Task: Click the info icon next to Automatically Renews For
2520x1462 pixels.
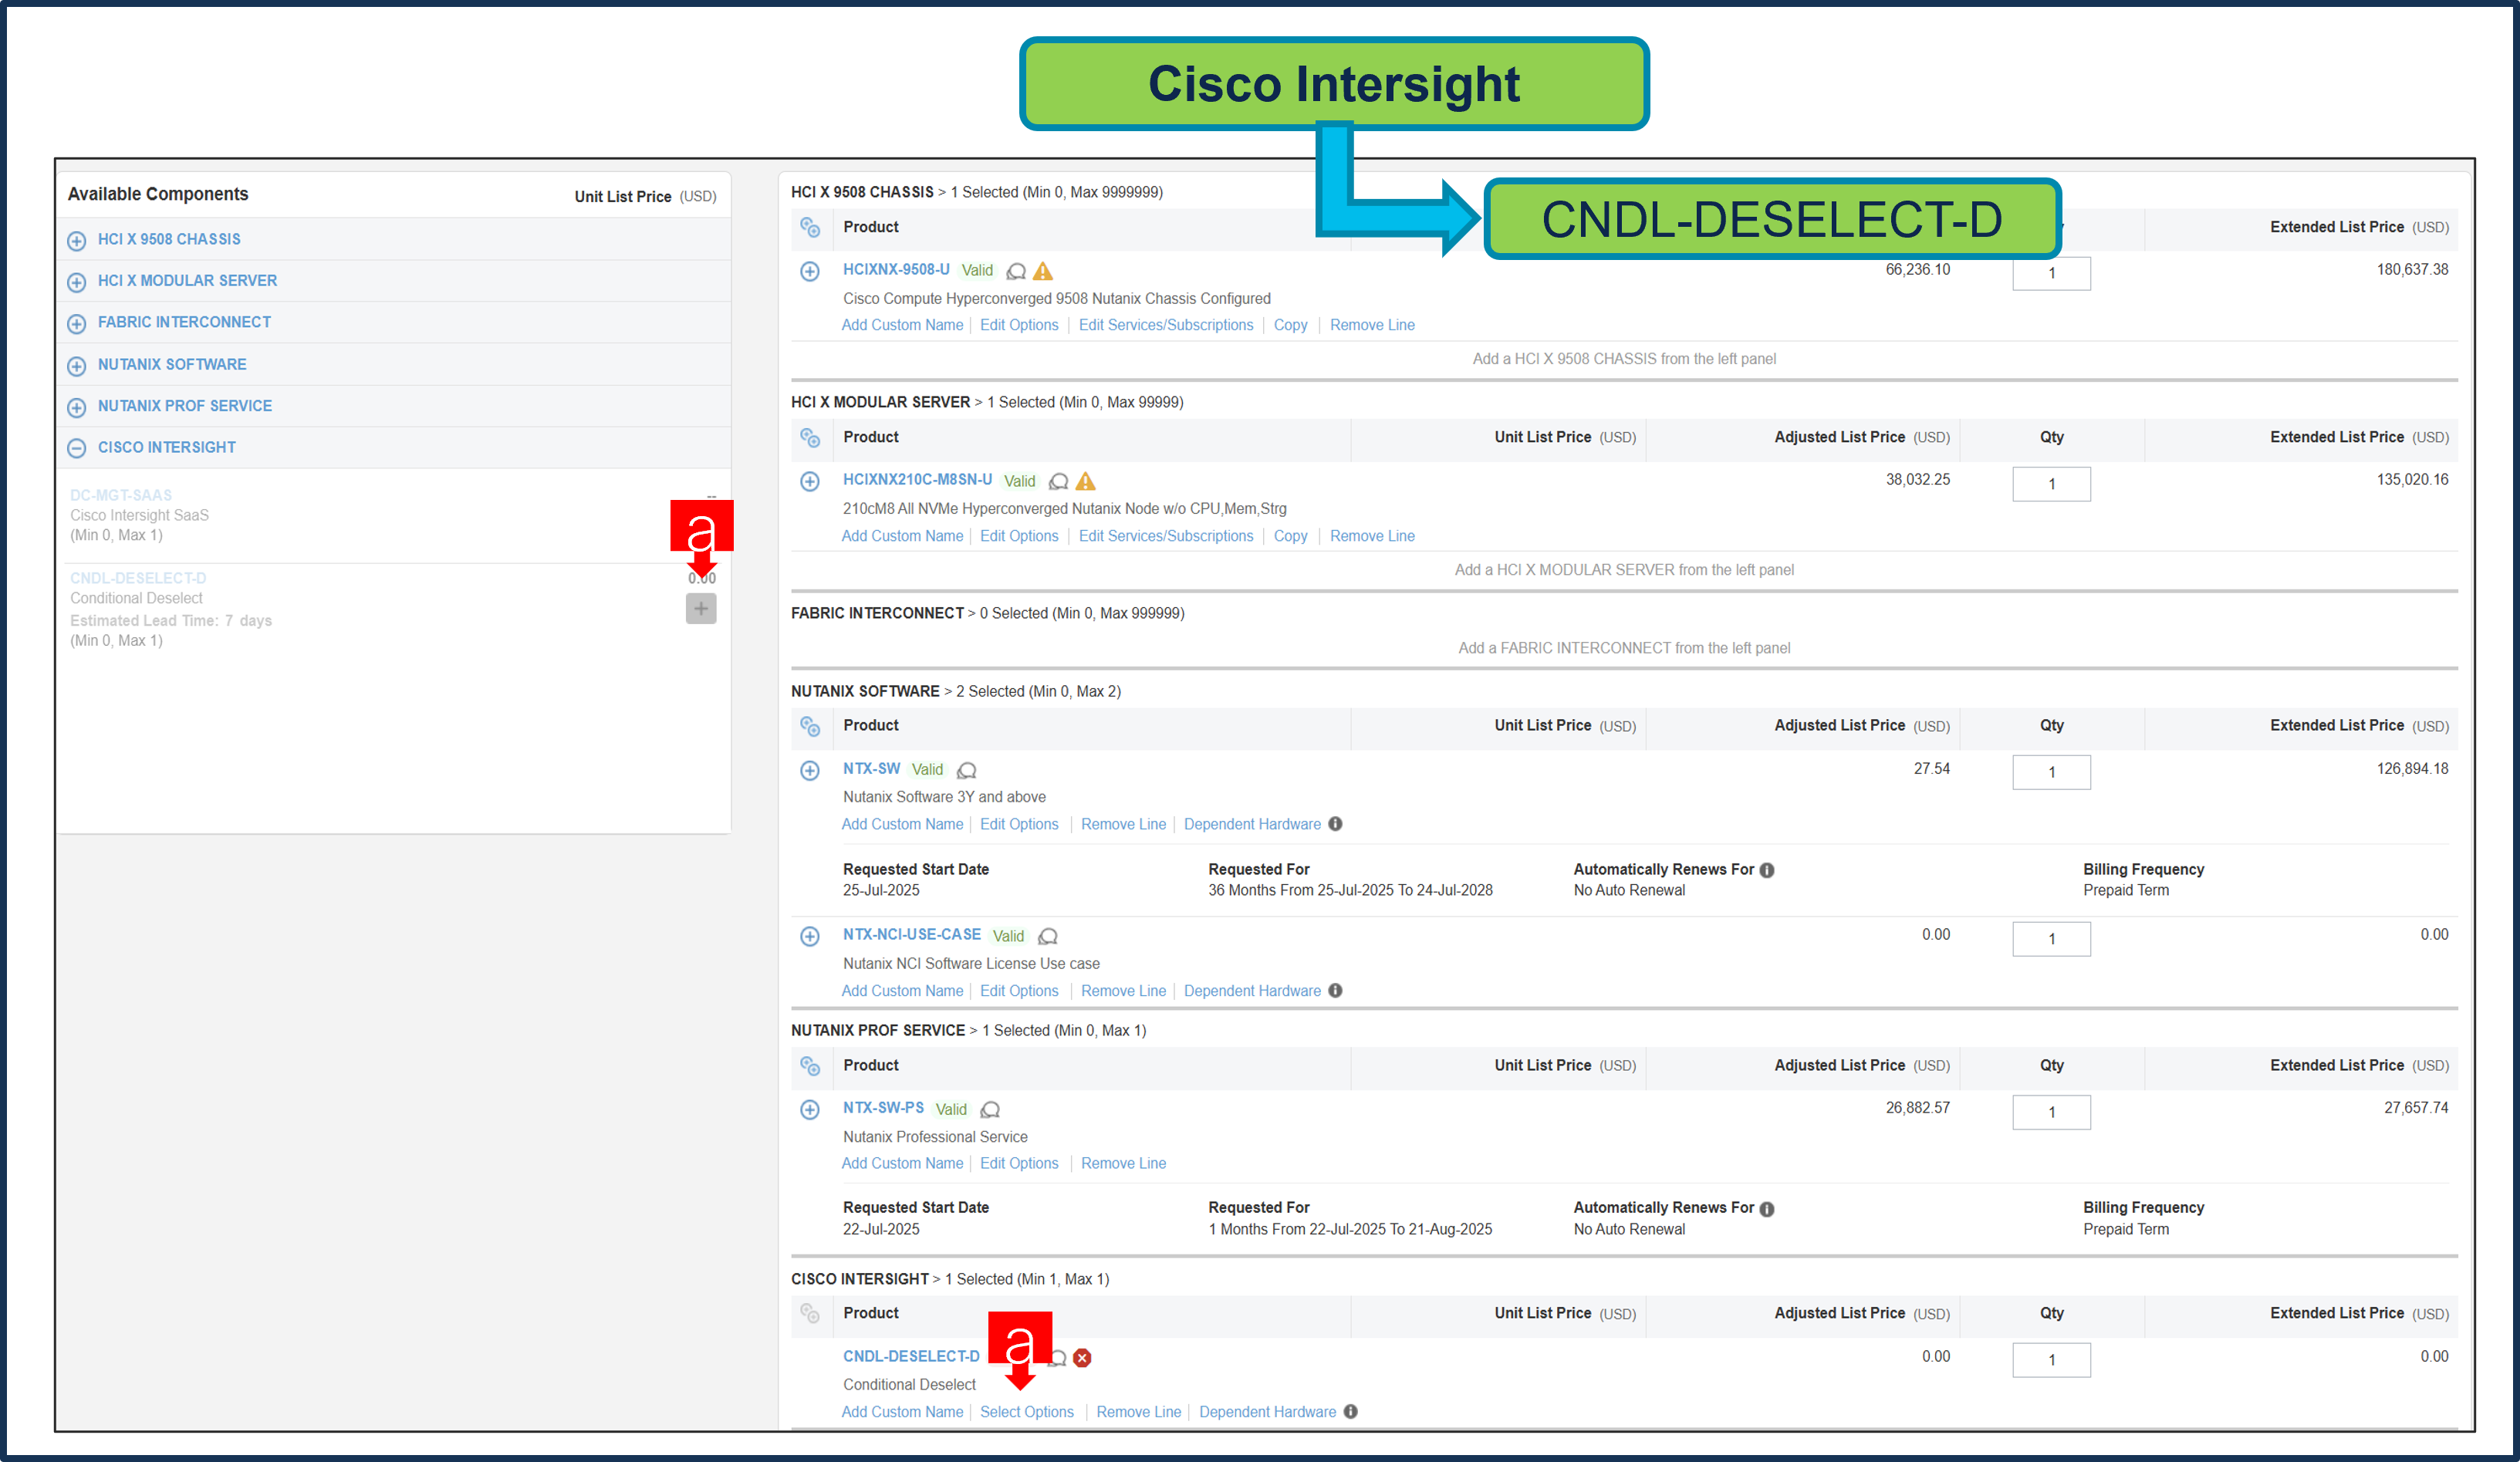Action: (x=1768, y=869)
